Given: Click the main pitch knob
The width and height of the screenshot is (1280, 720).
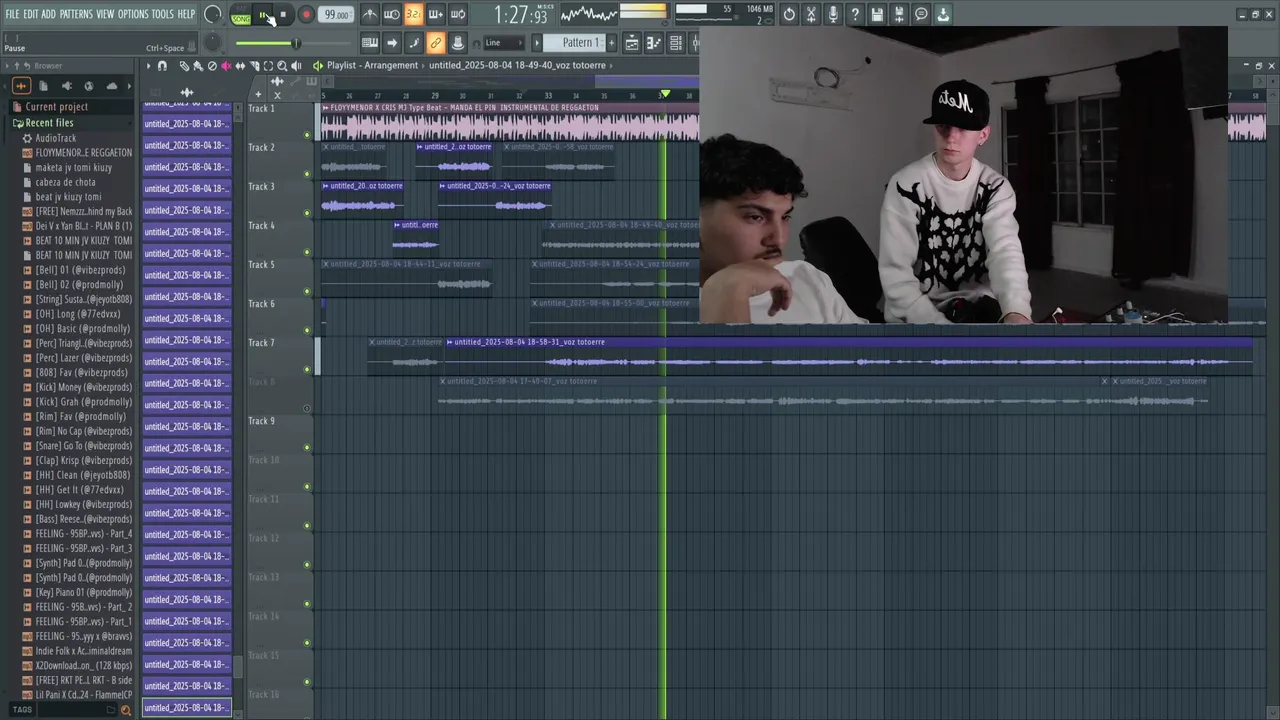Looking at the screenshot, I should (x=213, y=42).
